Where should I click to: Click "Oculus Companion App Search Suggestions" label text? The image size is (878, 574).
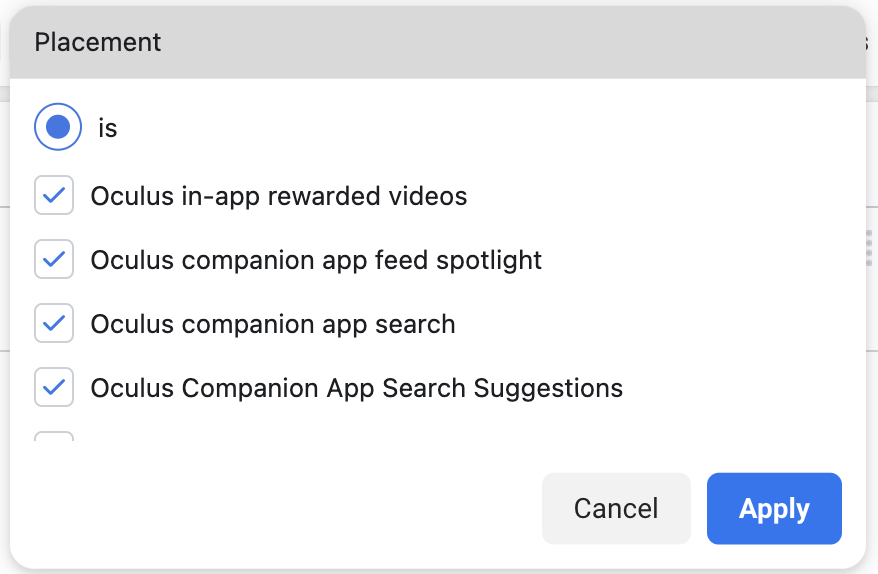click(357, 388)
